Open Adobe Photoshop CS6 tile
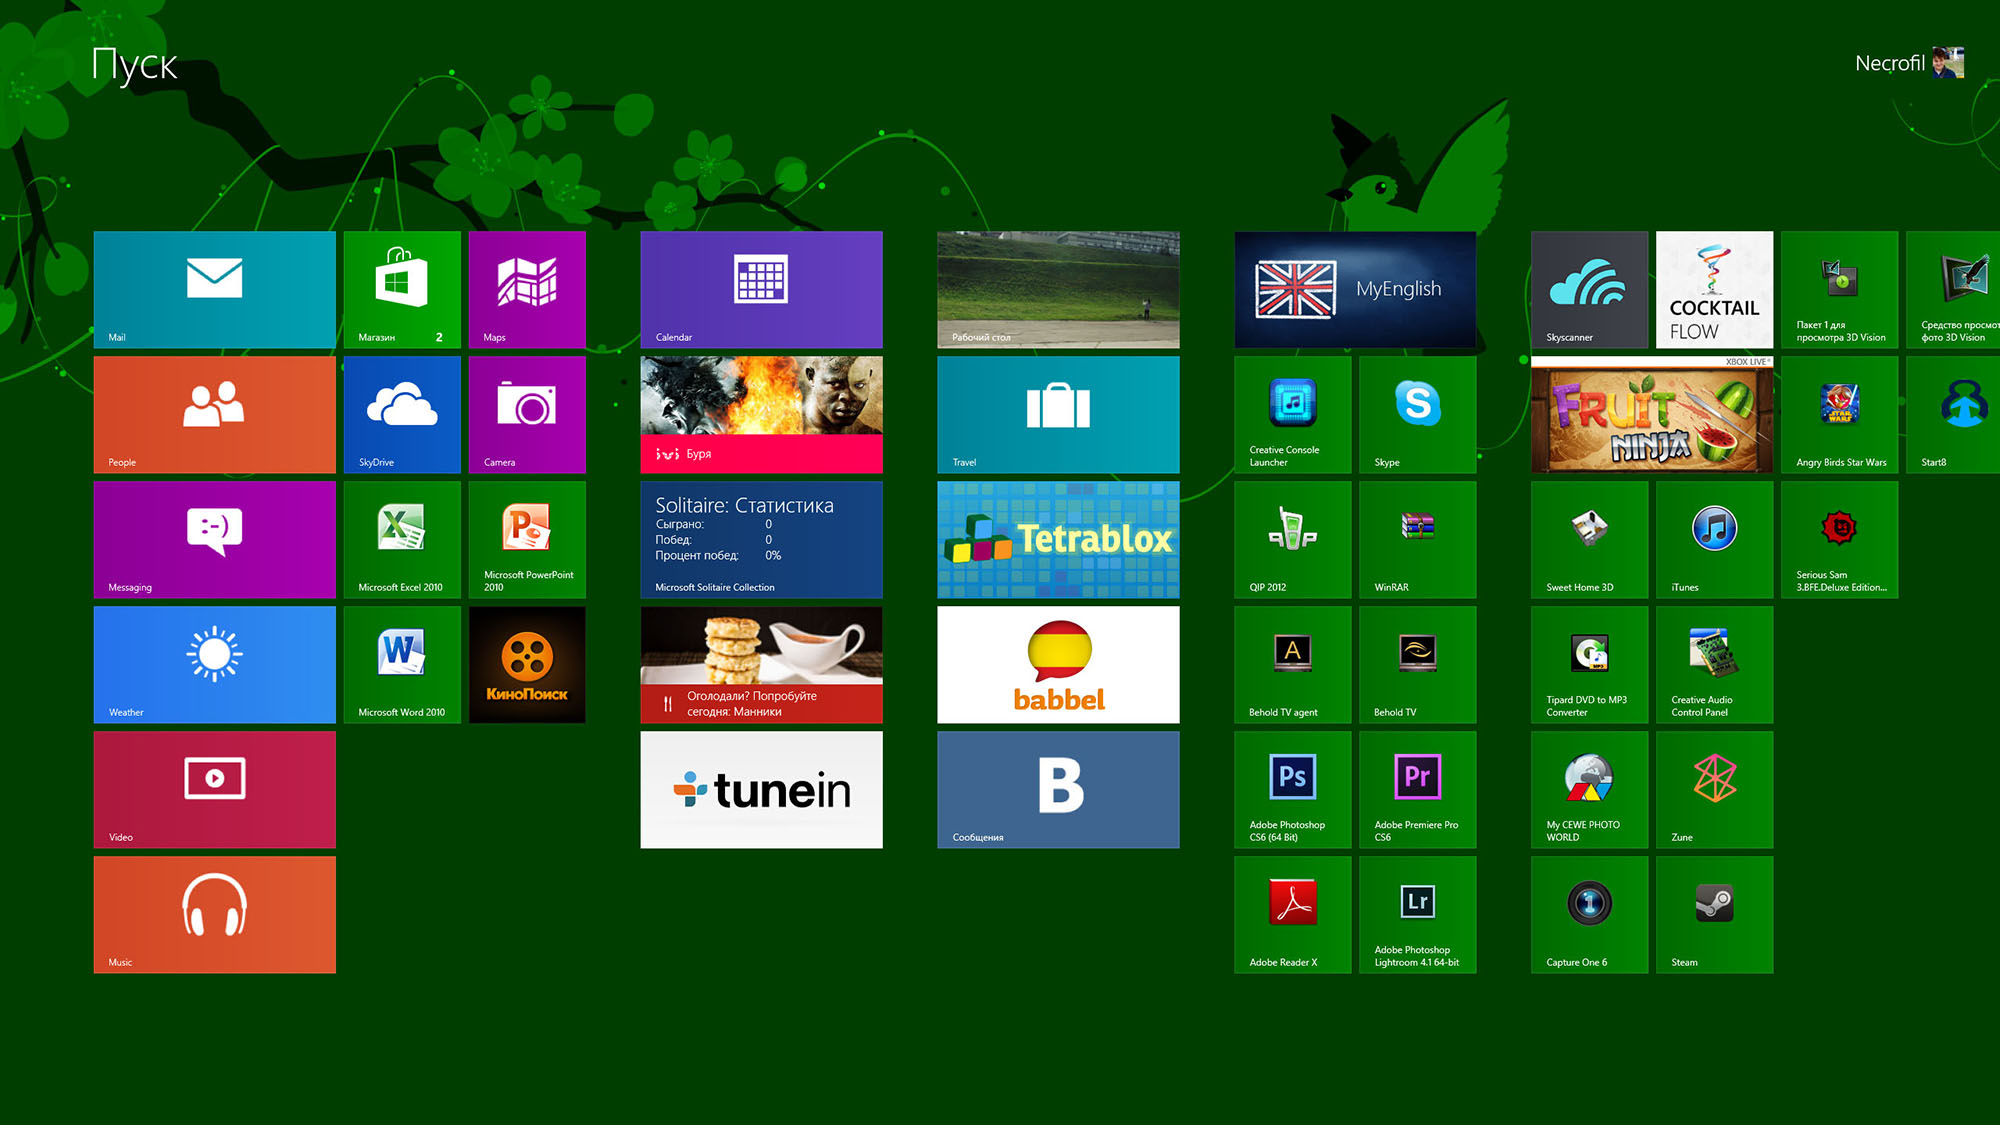2000x1125 pixels. tap(1292, 789)
